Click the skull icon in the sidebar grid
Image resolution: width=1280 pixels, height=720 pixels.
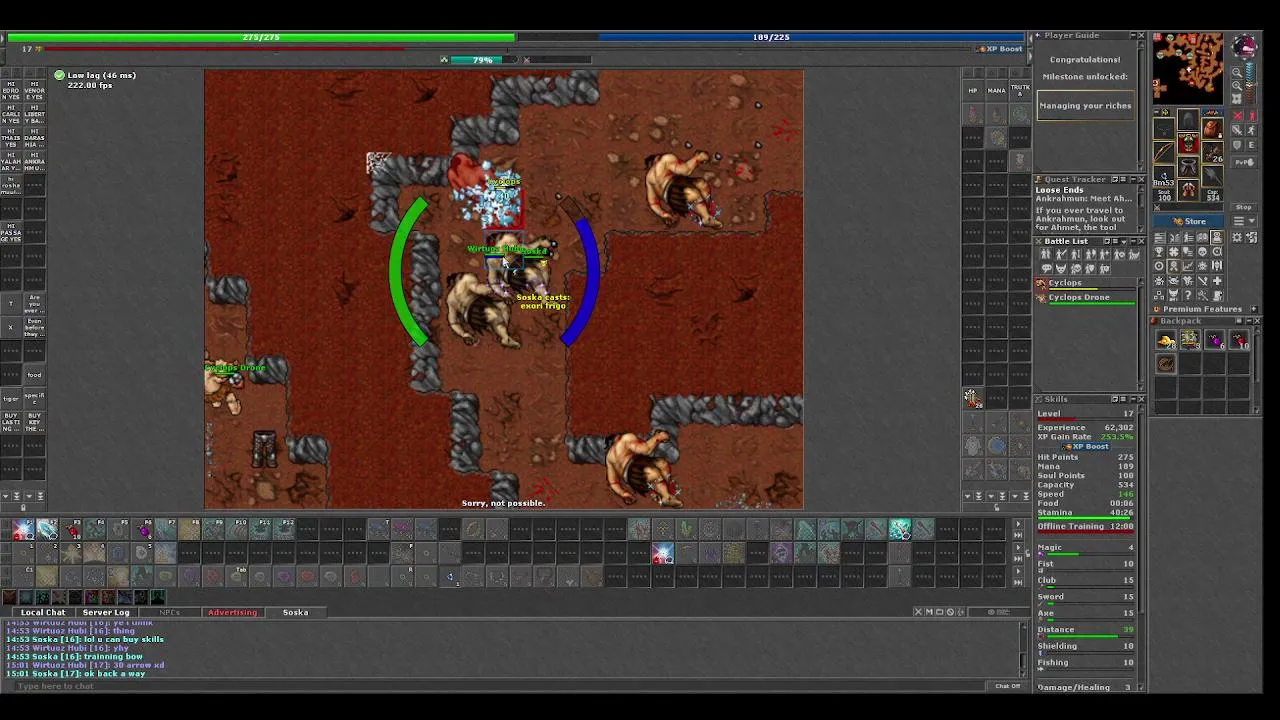(1202, 251)
